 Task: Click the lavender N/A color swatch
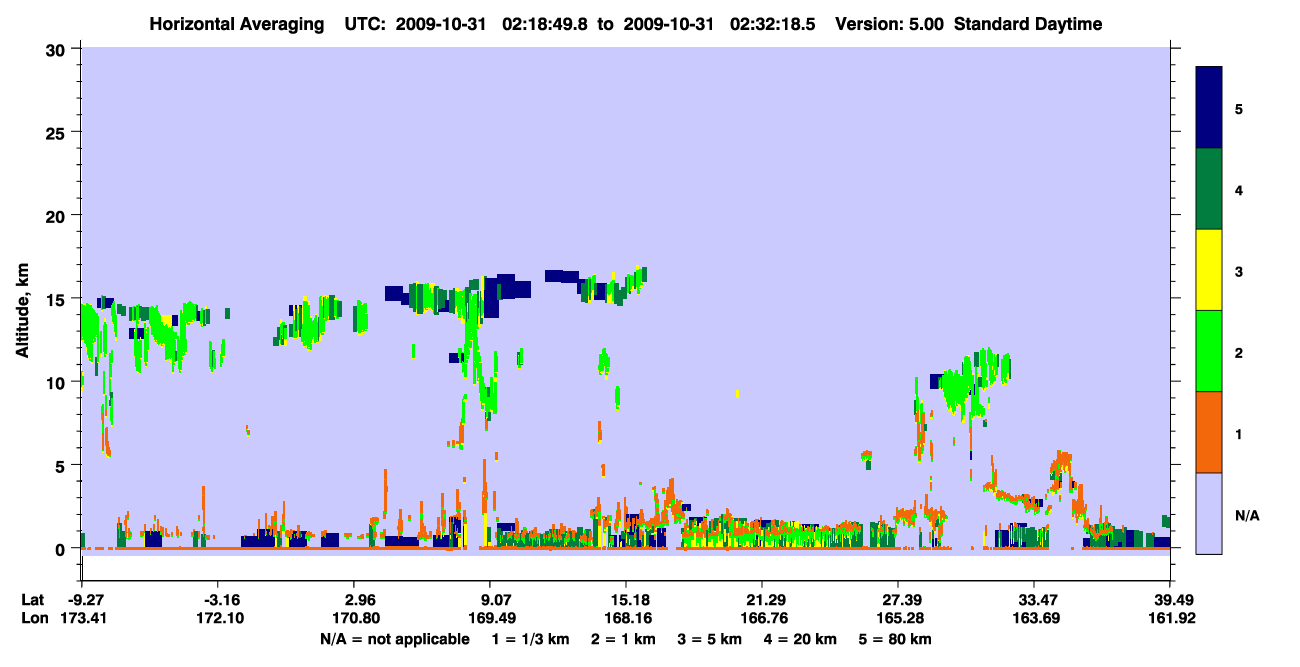[x=1209, y=513]
